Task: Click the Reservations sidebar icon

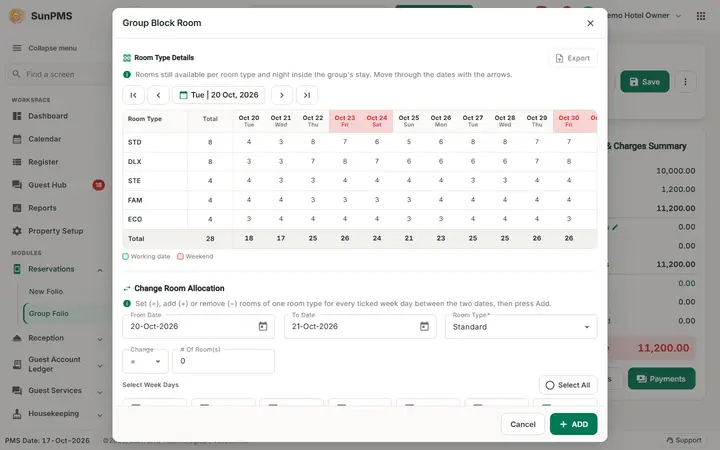Action: (17, 270)
